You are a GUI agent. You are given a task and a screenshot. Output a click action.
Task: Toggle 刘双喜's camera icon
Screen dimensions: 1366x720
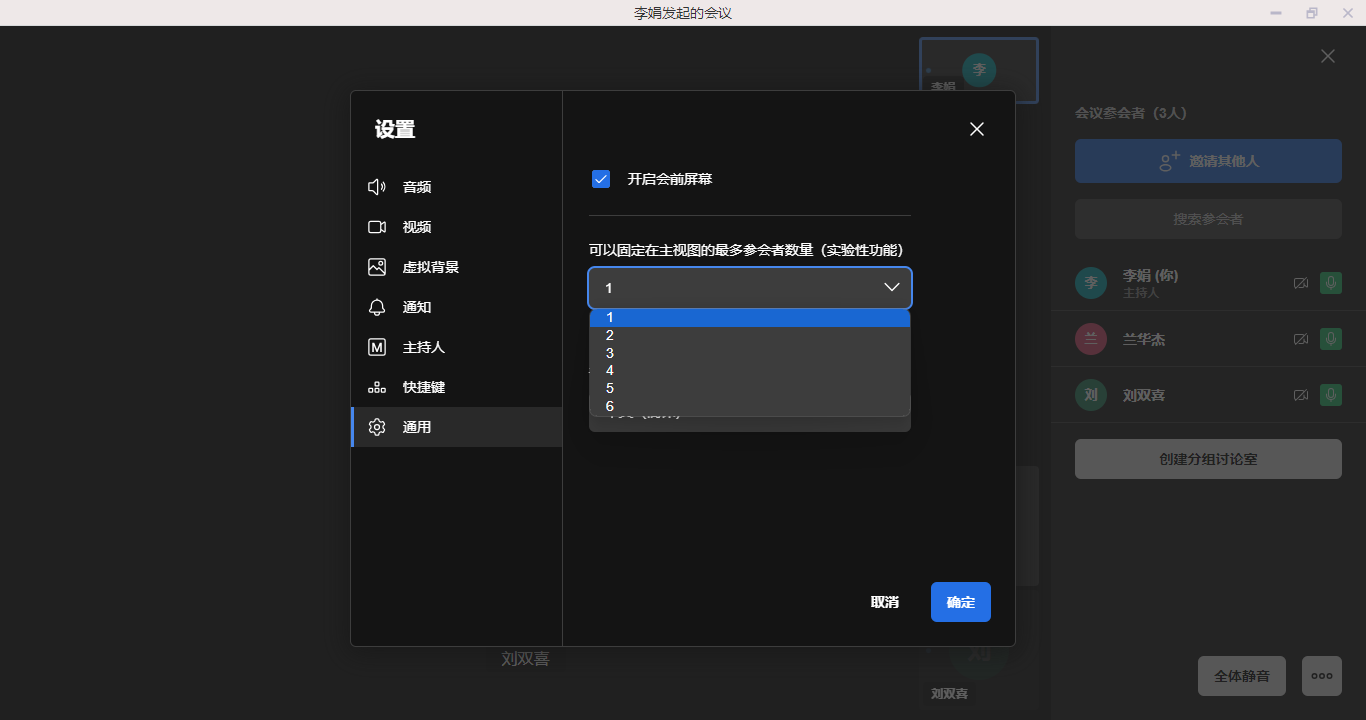(x=1300, y=395)
